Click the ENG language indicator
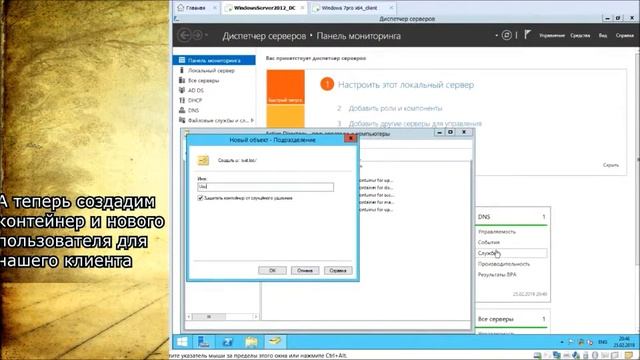 (602, 342)
